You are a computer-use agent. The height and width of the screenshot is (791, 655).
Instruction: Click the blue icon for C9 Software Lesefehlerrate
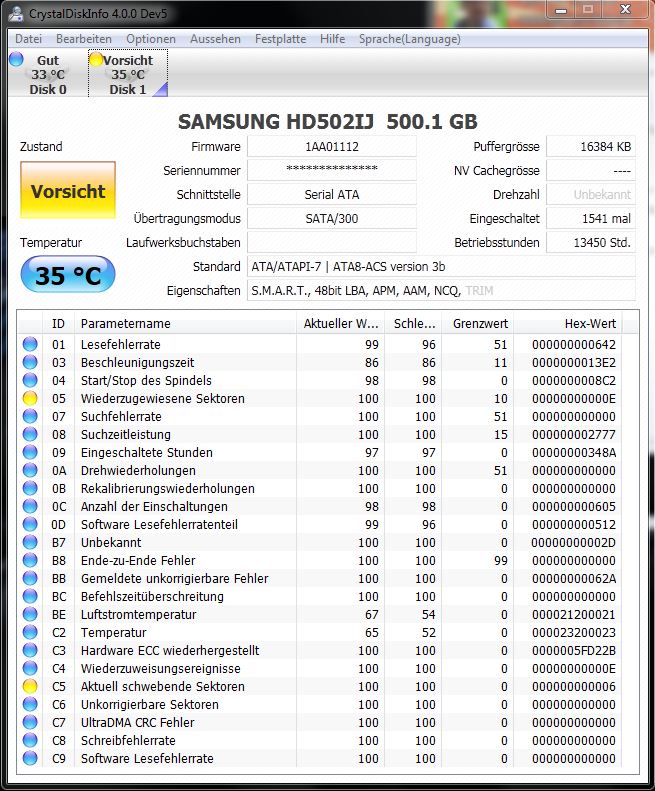(30, 758)
